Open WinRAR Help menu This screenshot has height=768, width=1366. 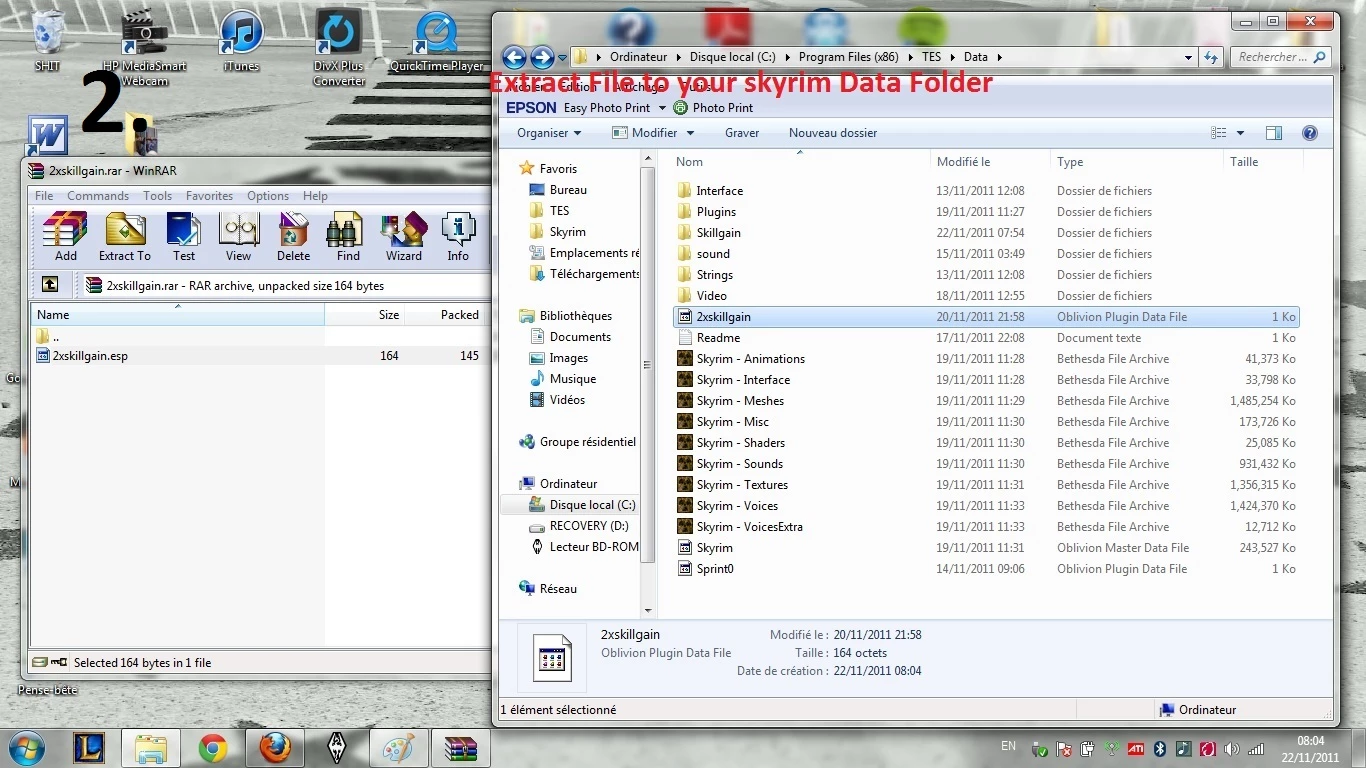click(315, 196)
